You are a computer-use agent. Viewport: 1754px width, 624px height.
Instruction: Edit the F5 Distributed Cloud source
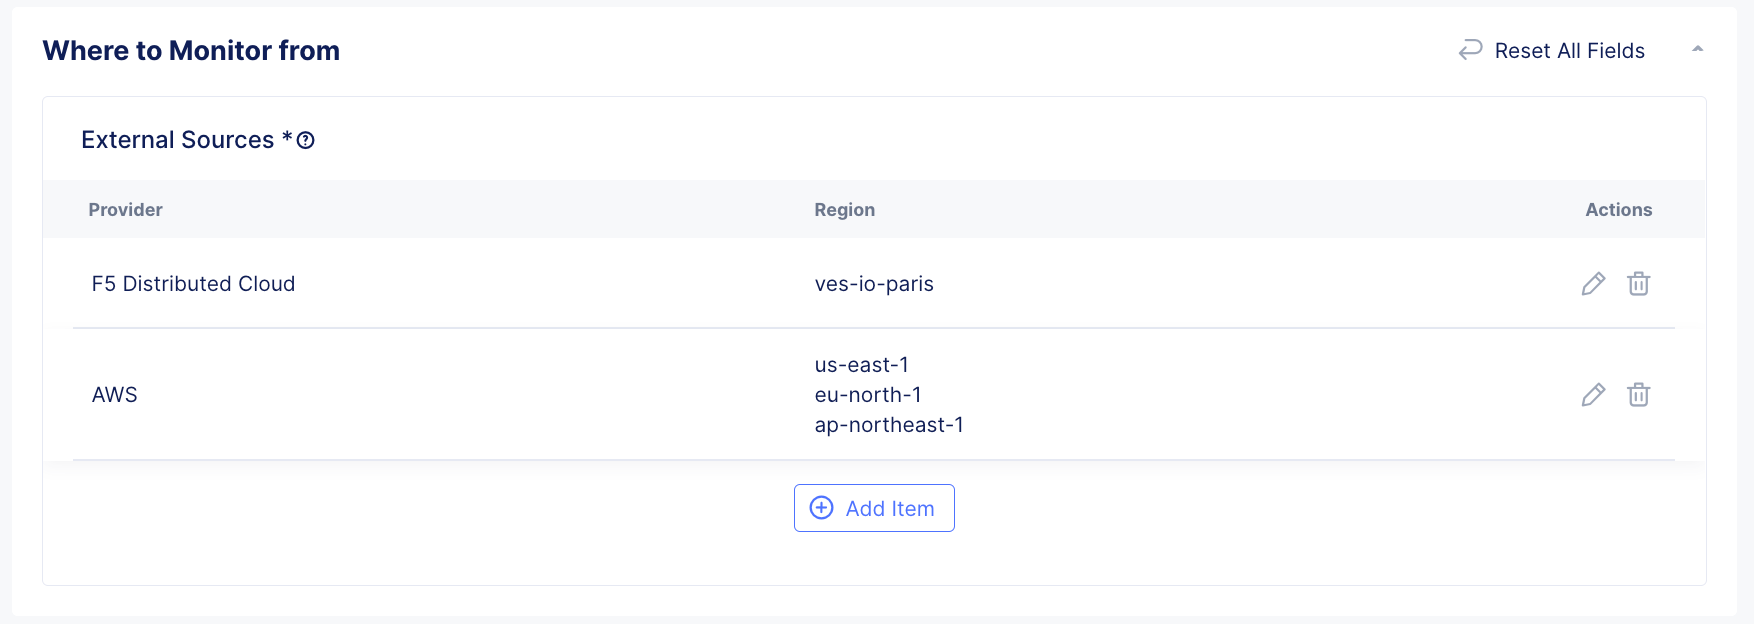1593,284
